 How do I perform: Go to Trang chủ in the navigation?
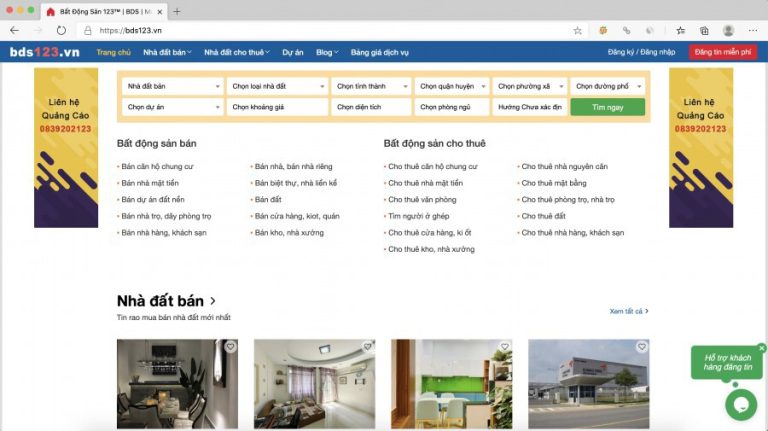[x=113, y=52]
